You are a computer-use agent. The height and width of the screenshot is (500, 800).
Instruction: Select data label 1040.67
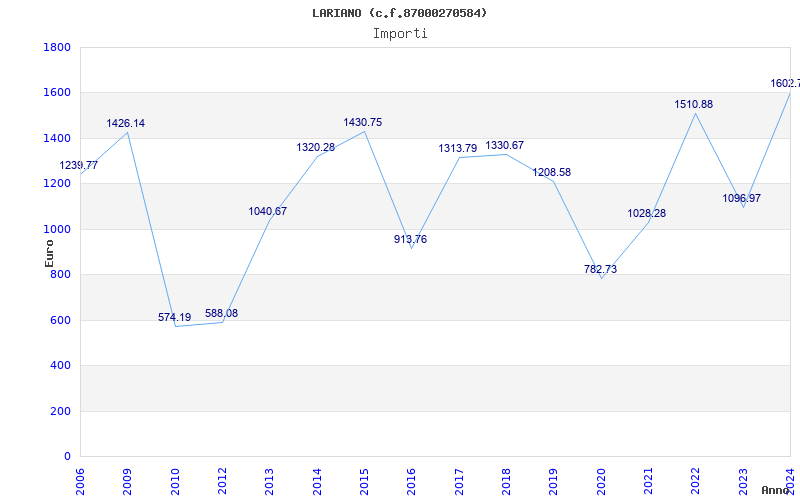268,211
